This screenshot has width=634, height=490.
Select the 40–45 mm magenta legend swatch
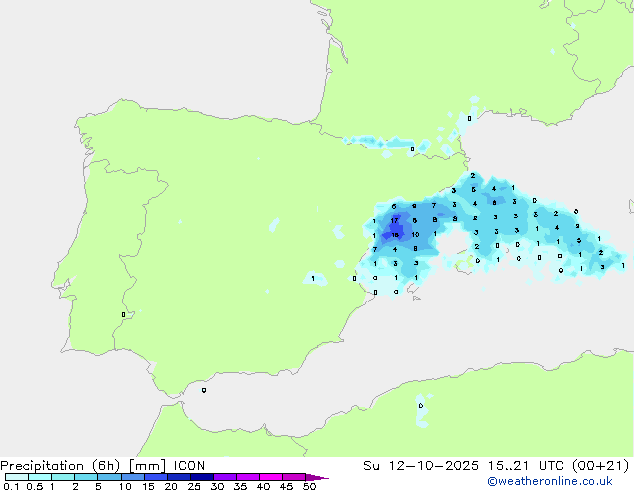pos(271,477)
